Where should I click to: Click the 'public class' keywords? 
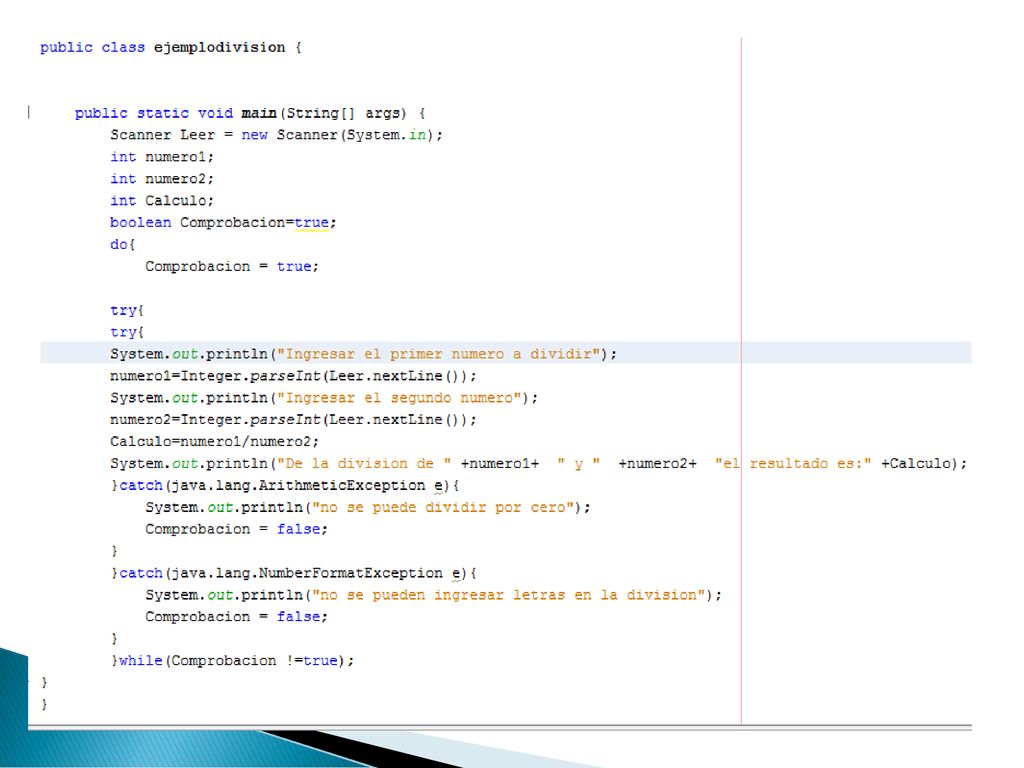[92, 48]
